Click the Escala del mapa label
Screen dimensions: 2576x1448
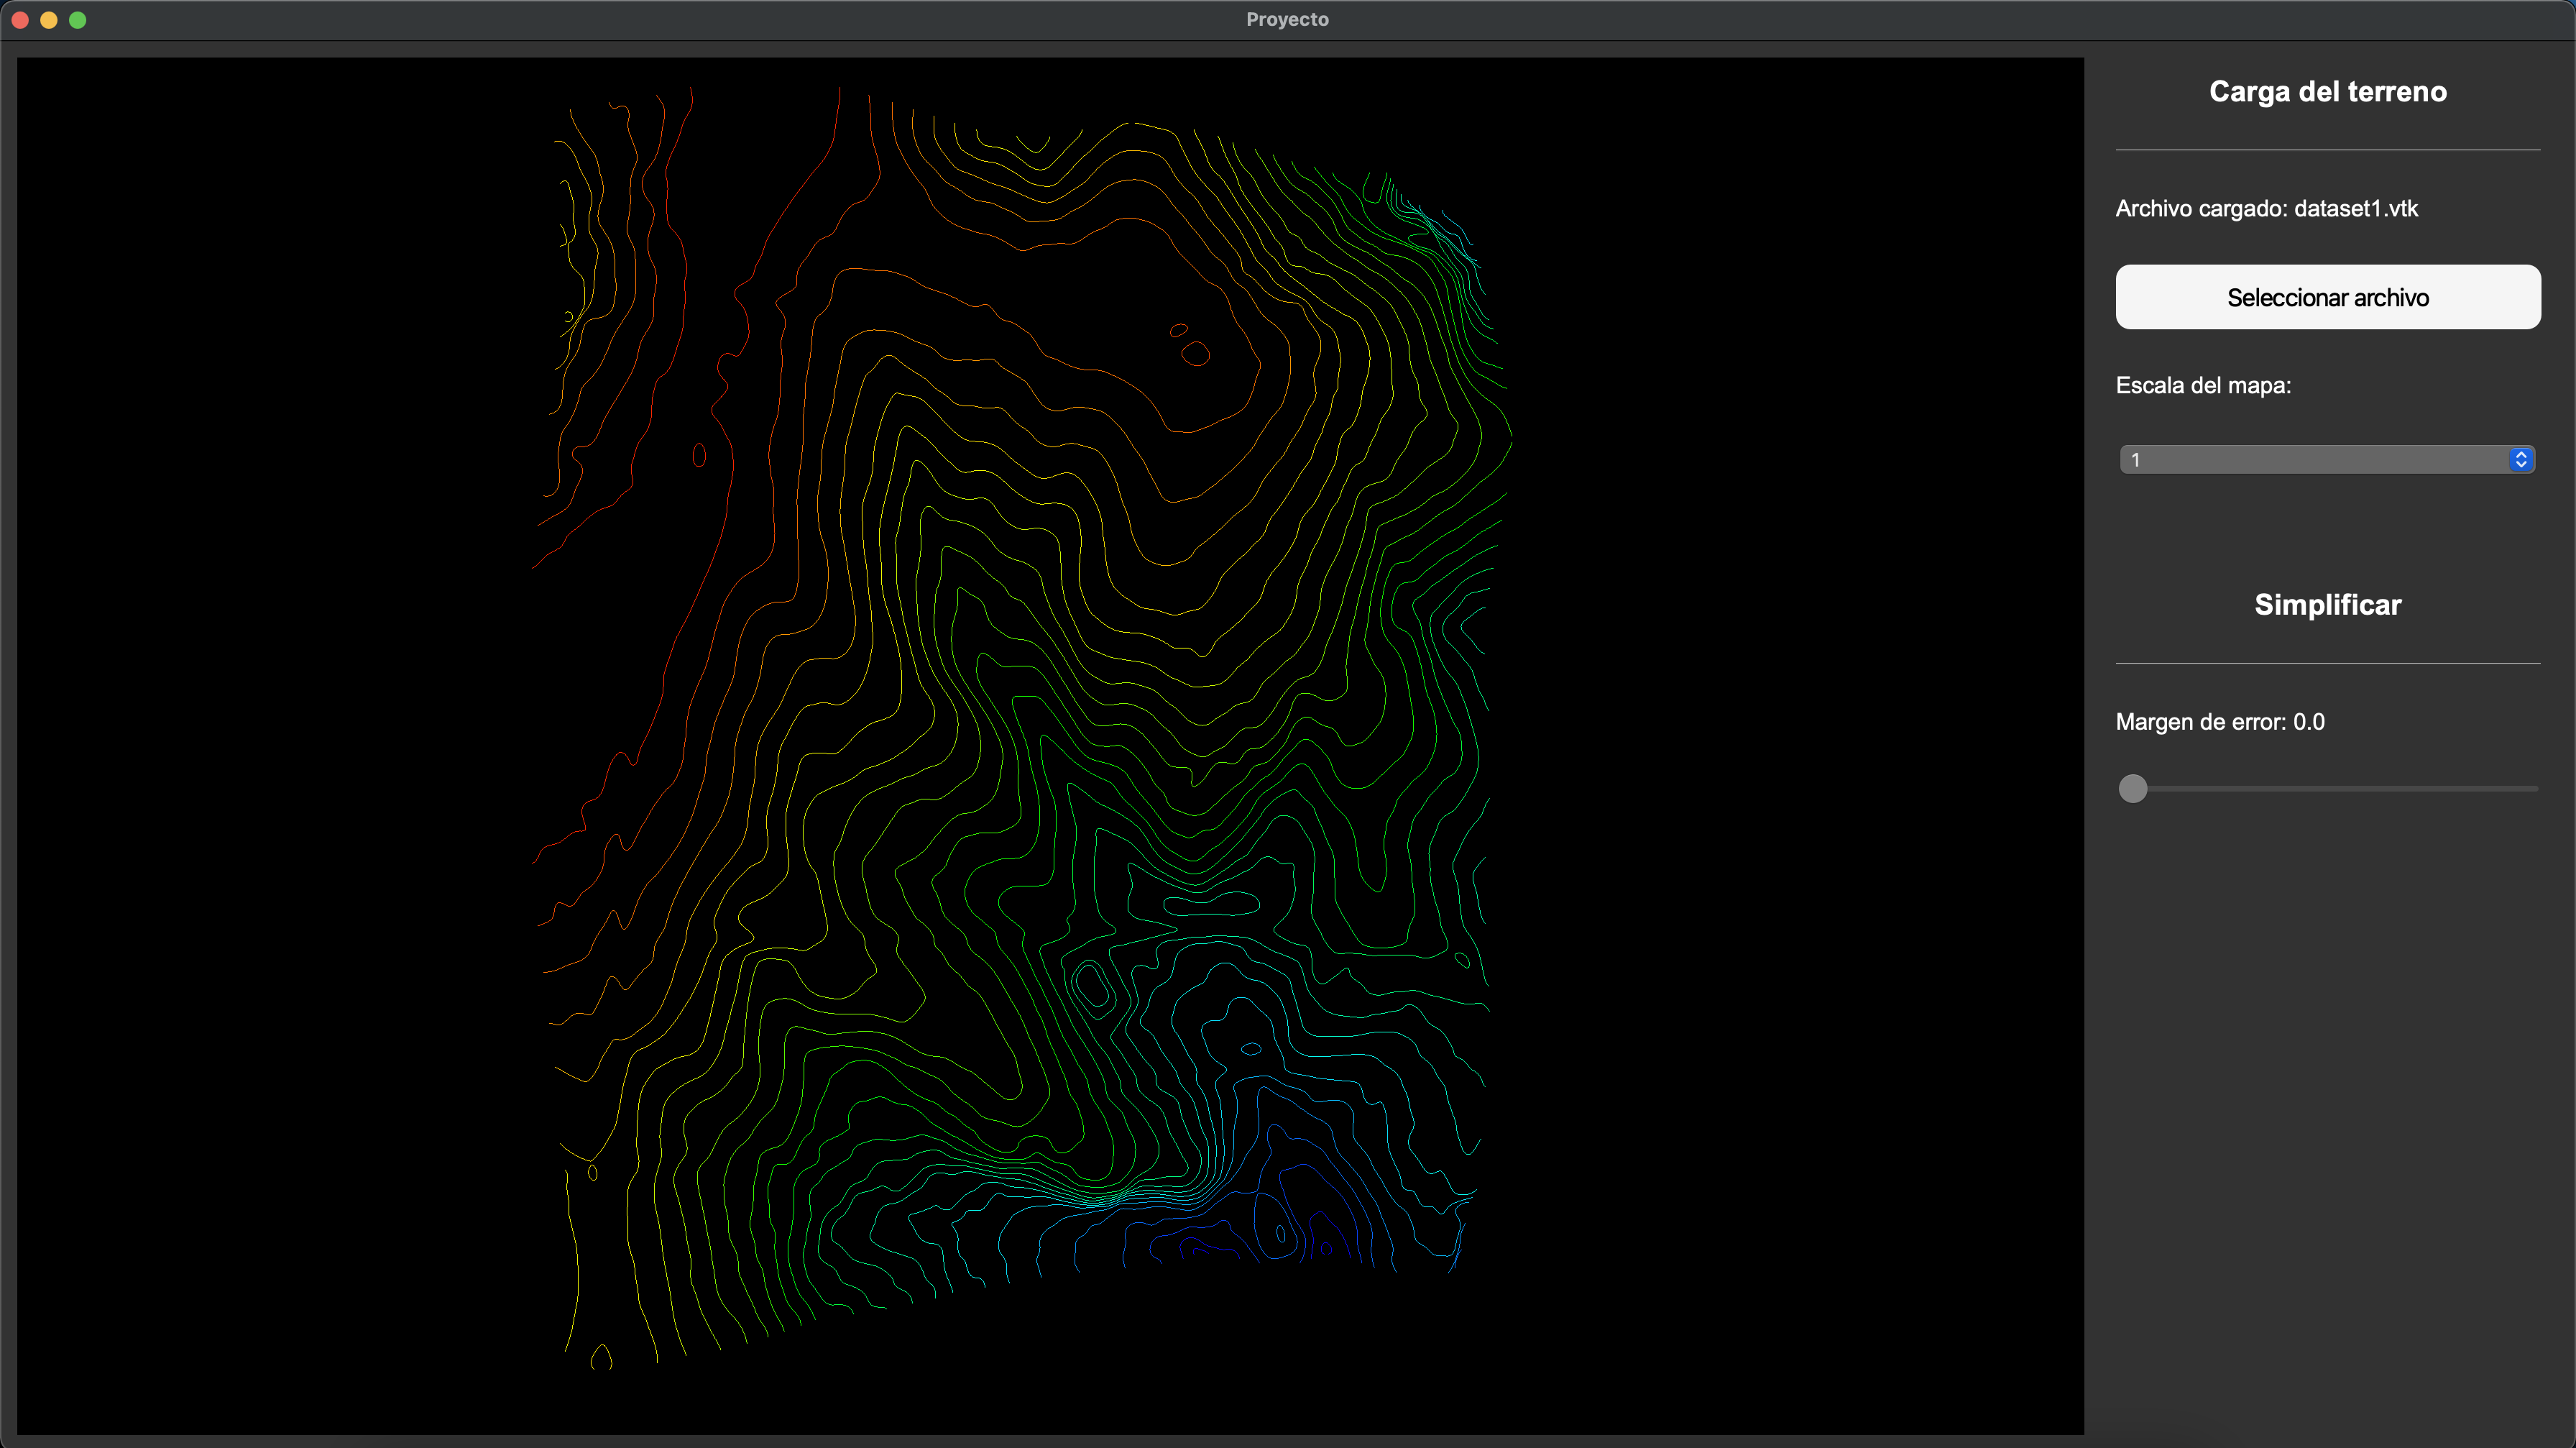pos(2203,385)
